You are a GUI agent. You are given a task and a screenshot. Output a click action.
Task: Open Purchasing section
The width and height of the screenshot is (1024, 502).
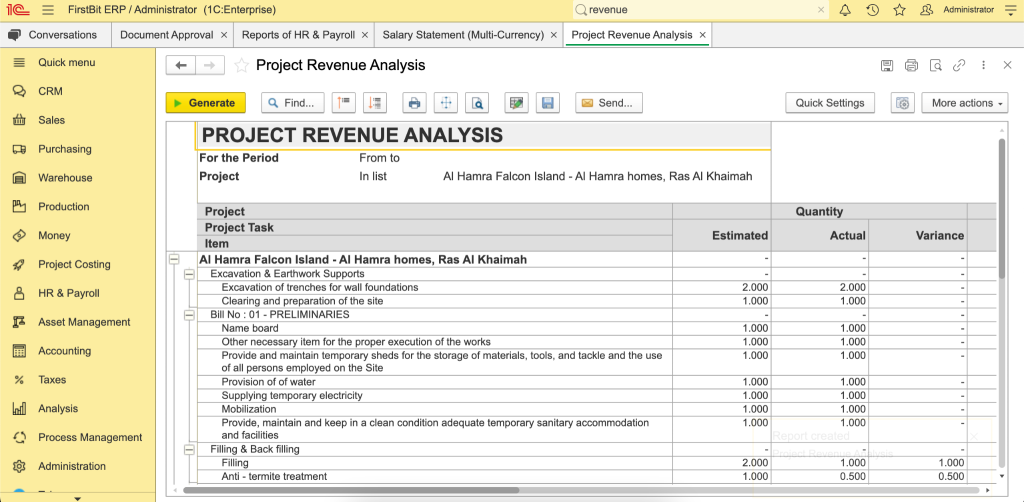point(78,149)
